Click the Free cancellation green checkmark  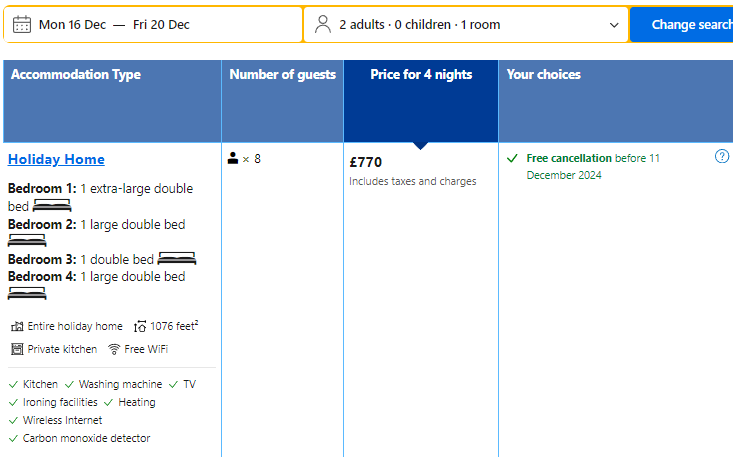coord(513,158)
